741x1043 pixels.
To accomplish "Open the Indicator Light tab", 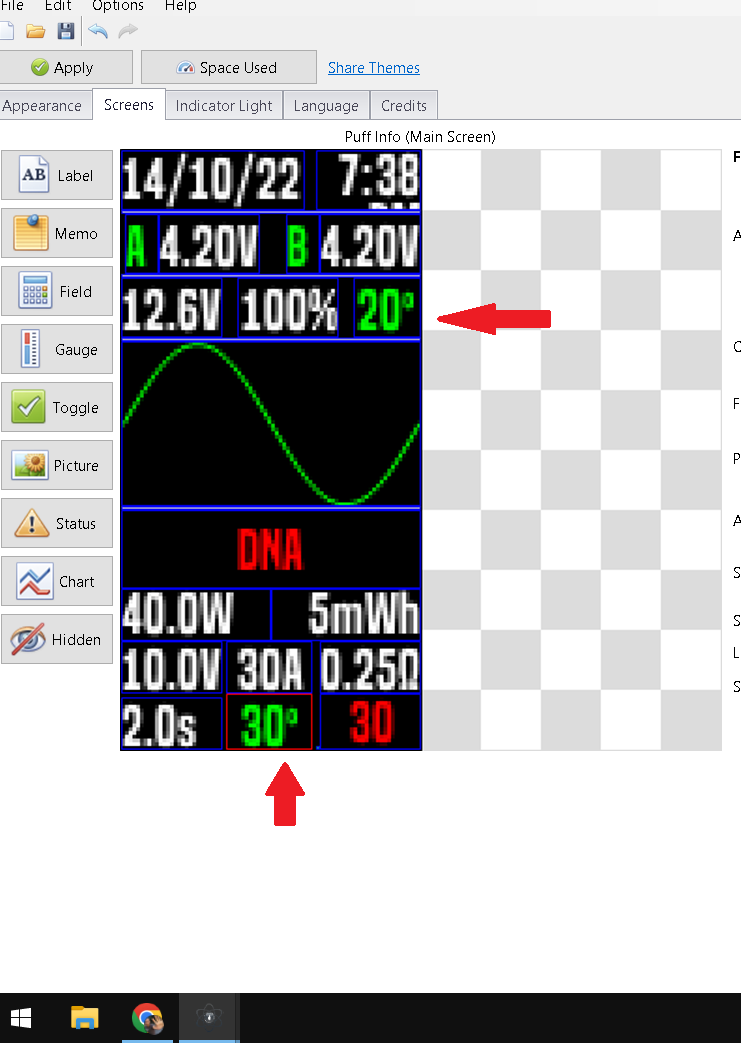I will click(x=224, y=106).
